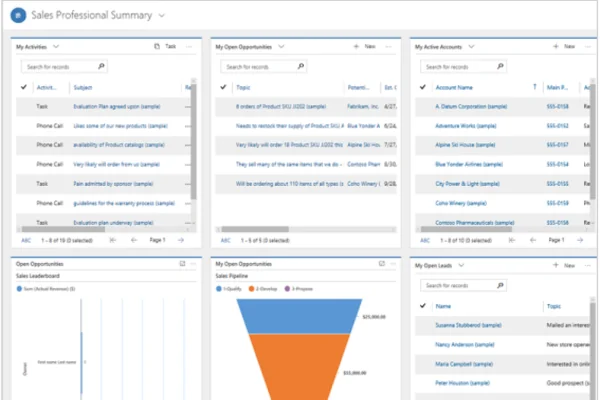Sort by the Main Phone column header

557,88
